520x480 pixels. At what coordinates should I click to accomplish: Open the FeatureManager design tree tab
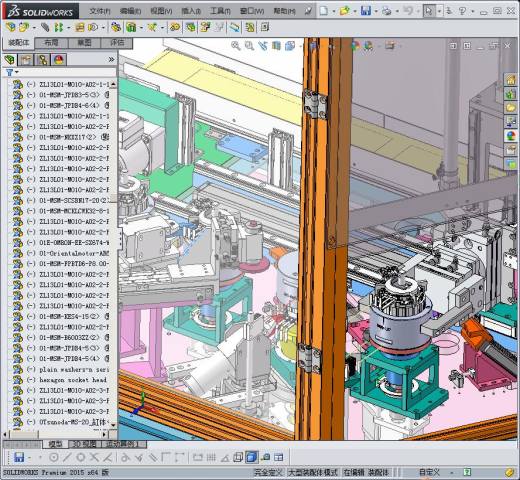point(10,60)
